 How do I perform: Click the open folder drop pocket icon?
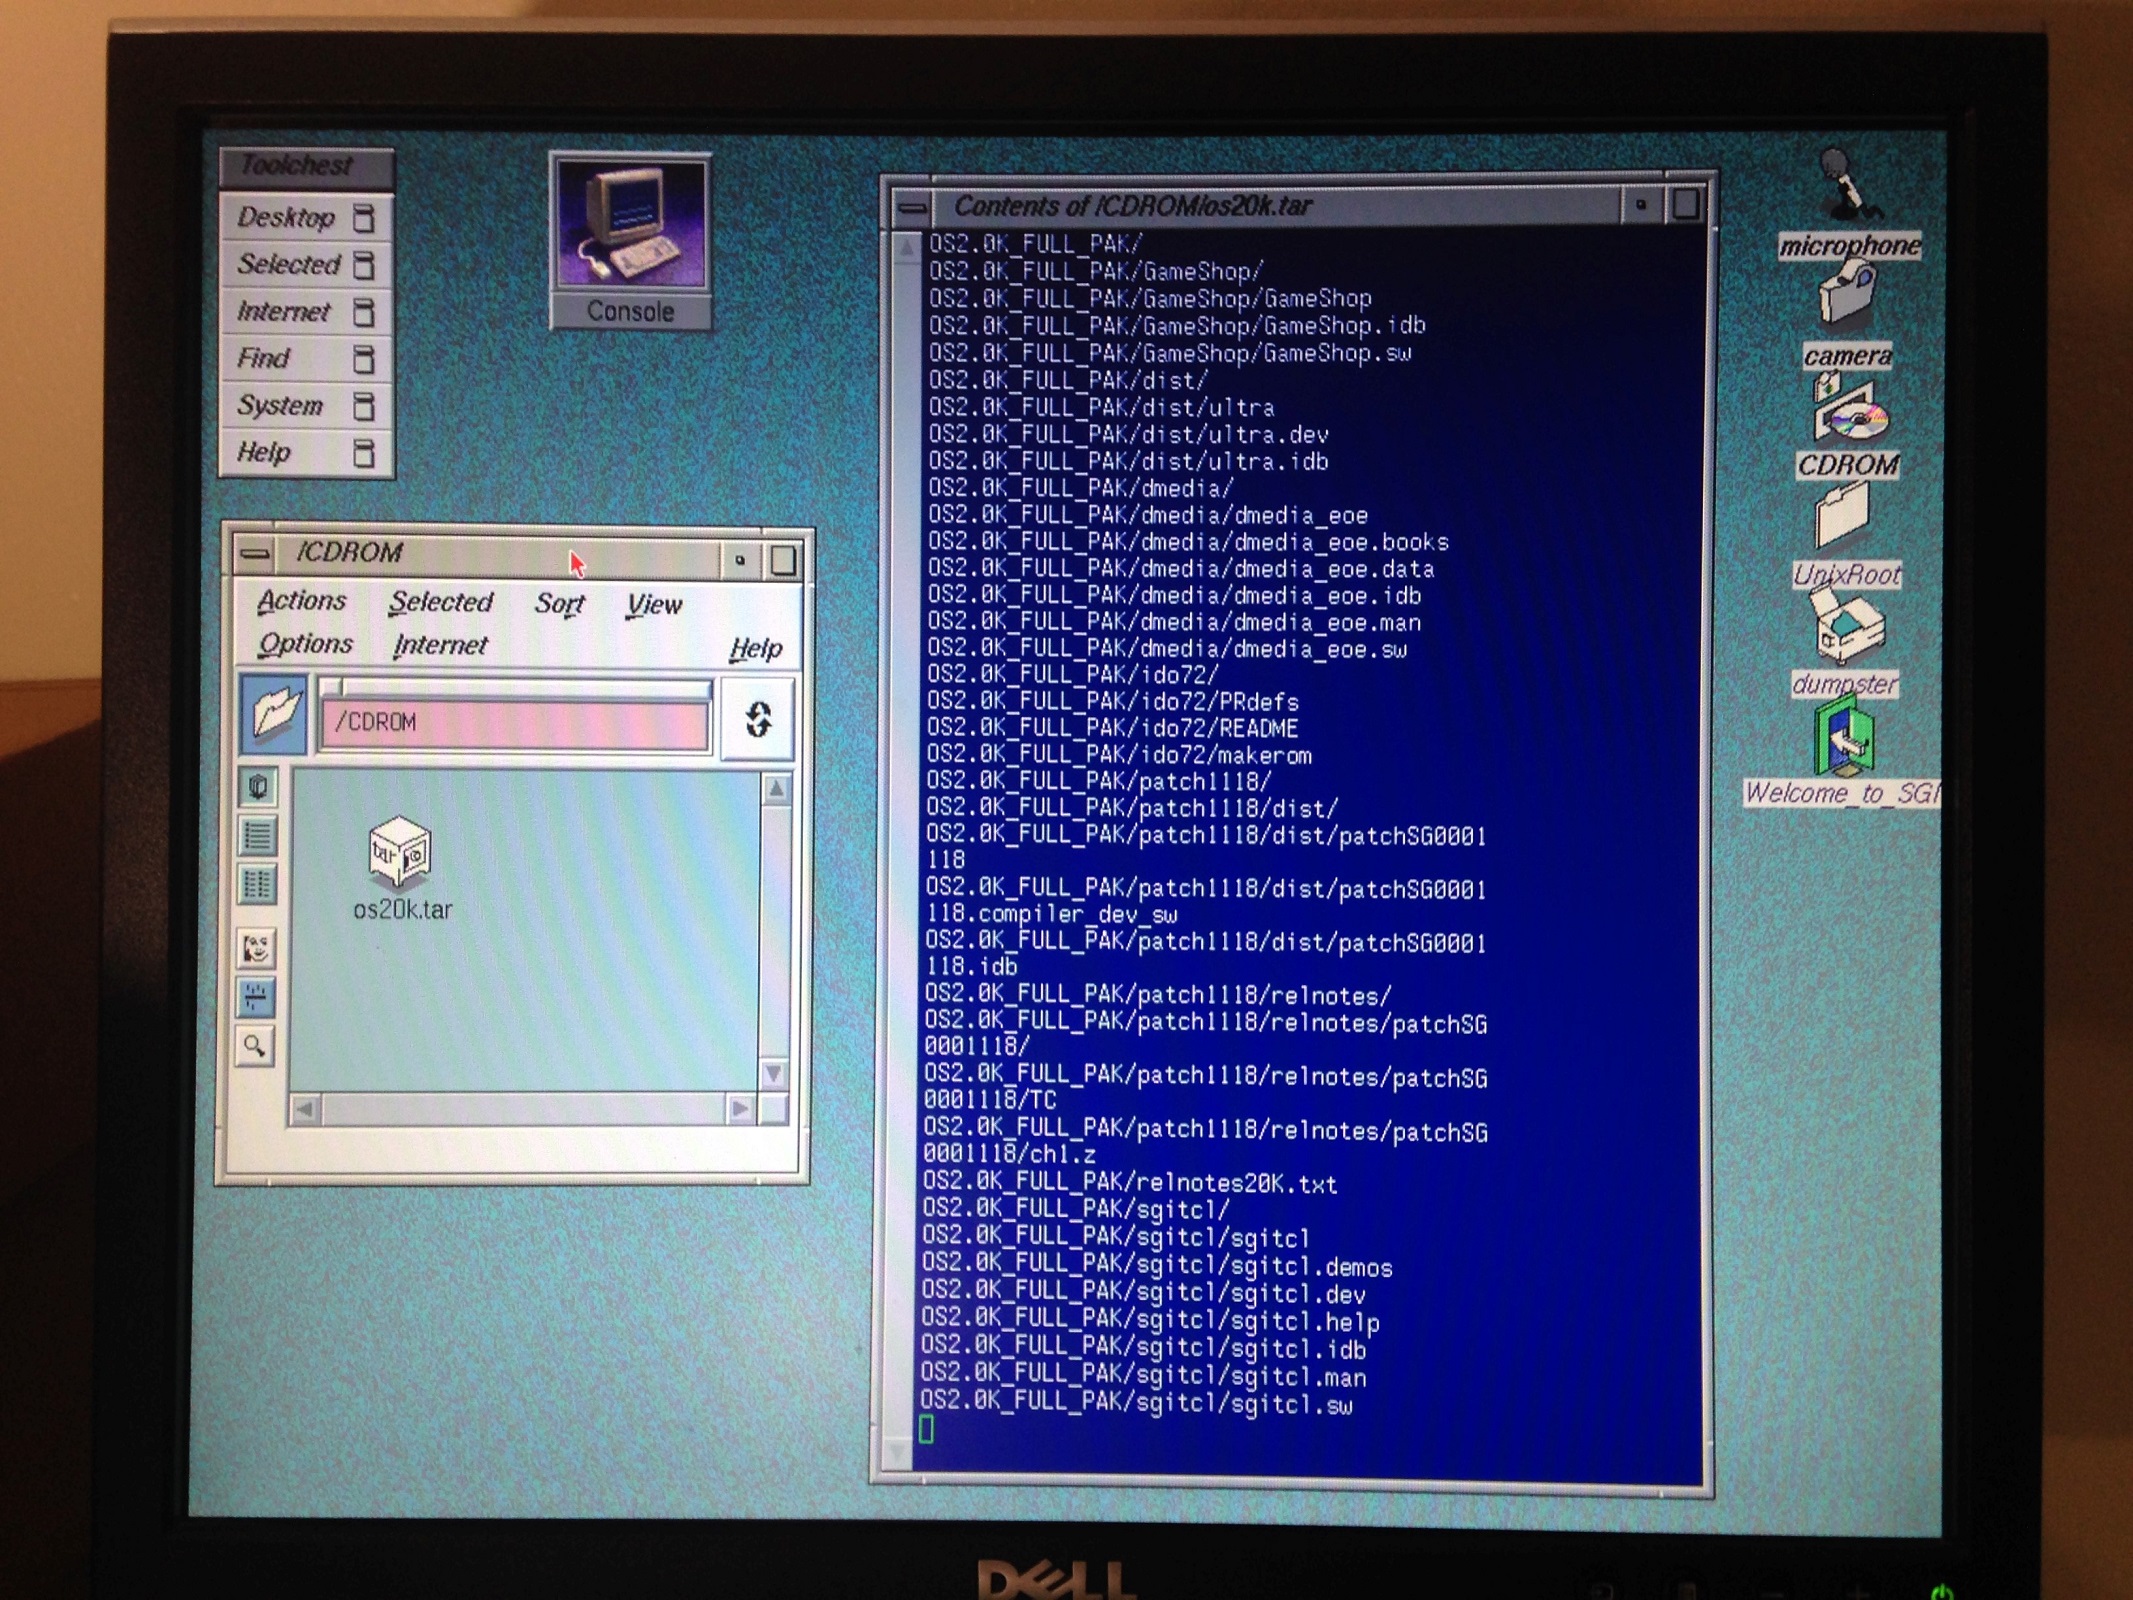click(274, 714)
